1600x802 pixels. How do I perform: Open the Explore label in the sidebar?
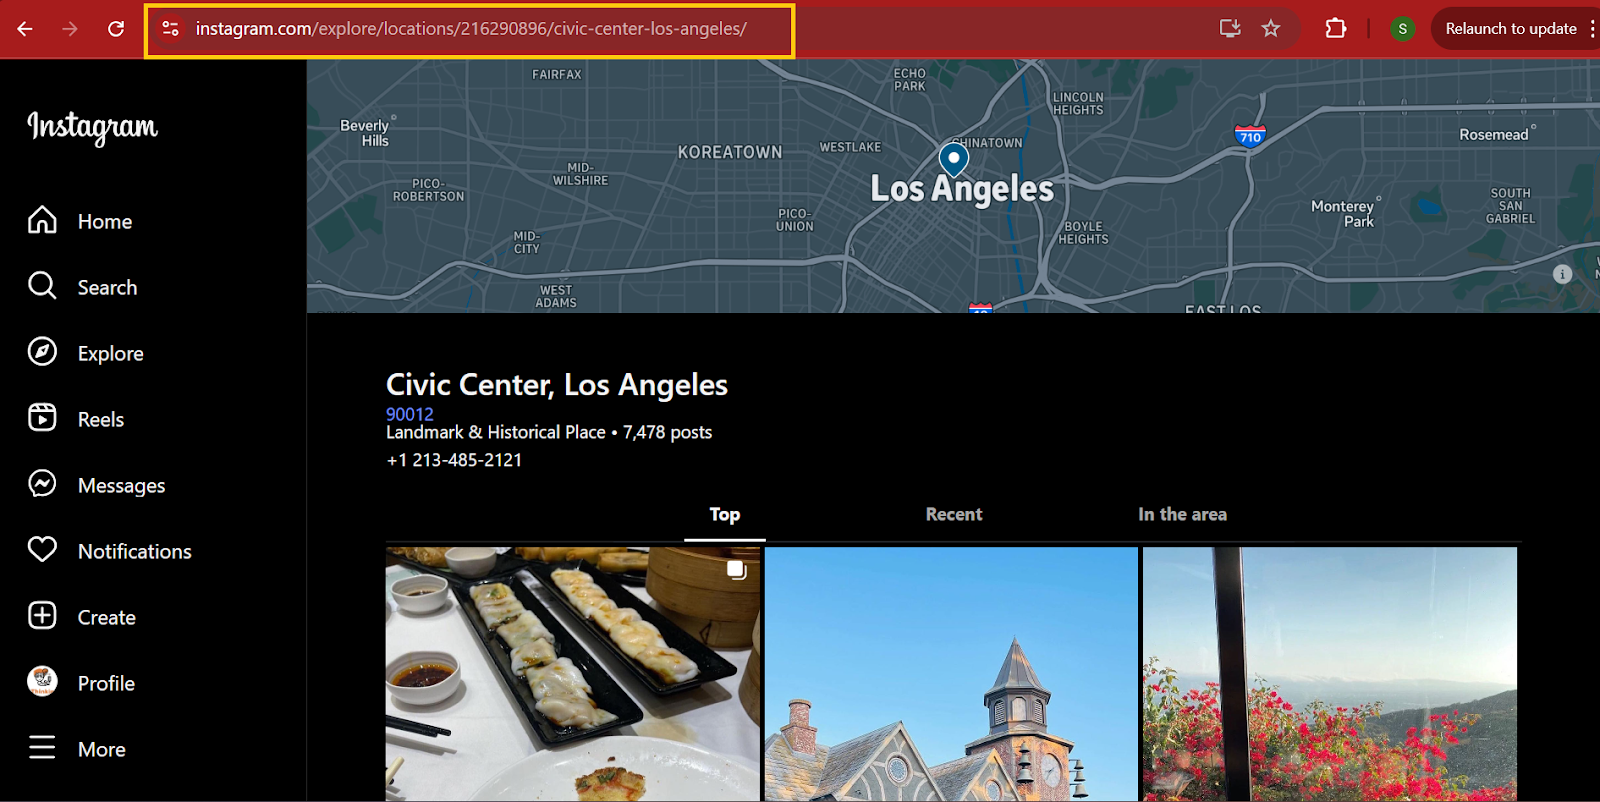point(111,354)
